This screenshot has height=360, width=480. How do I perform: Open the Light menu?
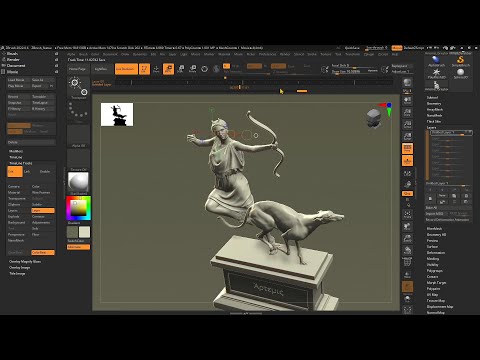[184, 54]
